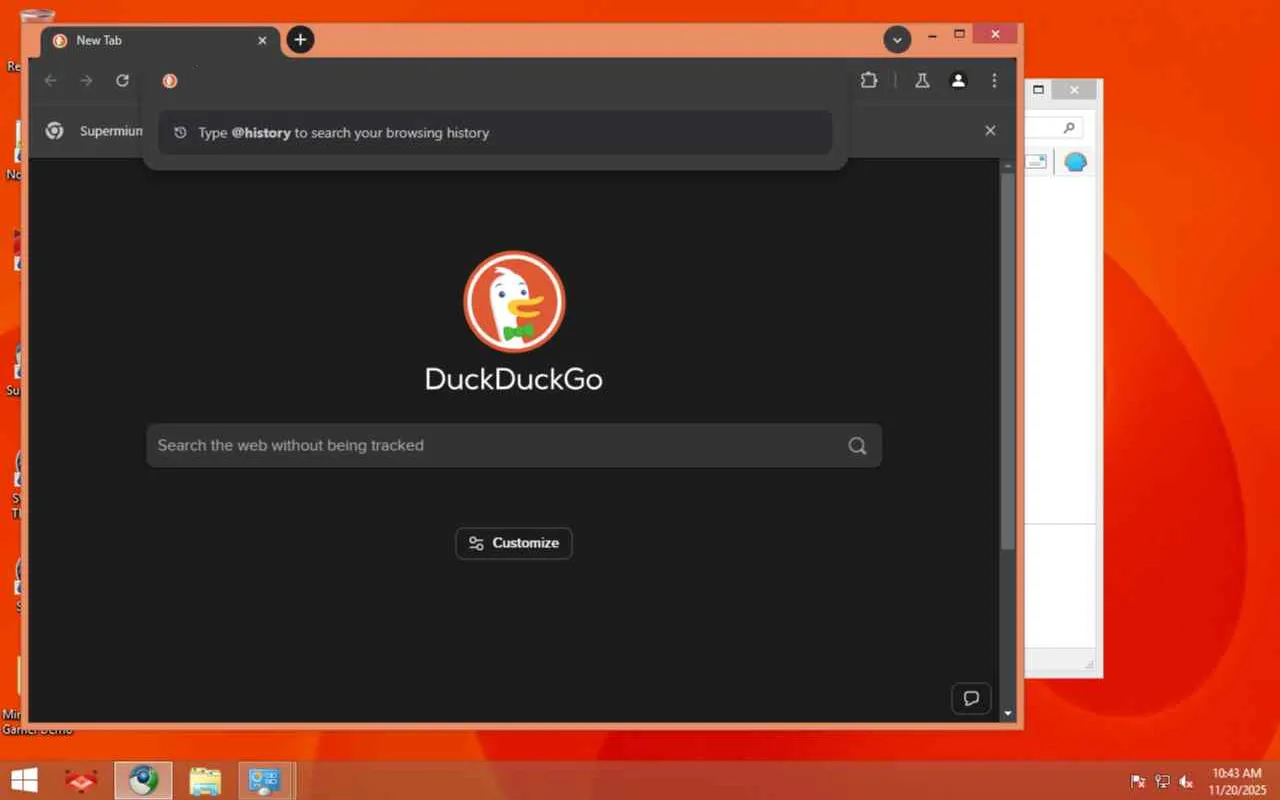Click the magnifier in DuckDuckGo search box
1280x800 pixels.
click(857, 446)
